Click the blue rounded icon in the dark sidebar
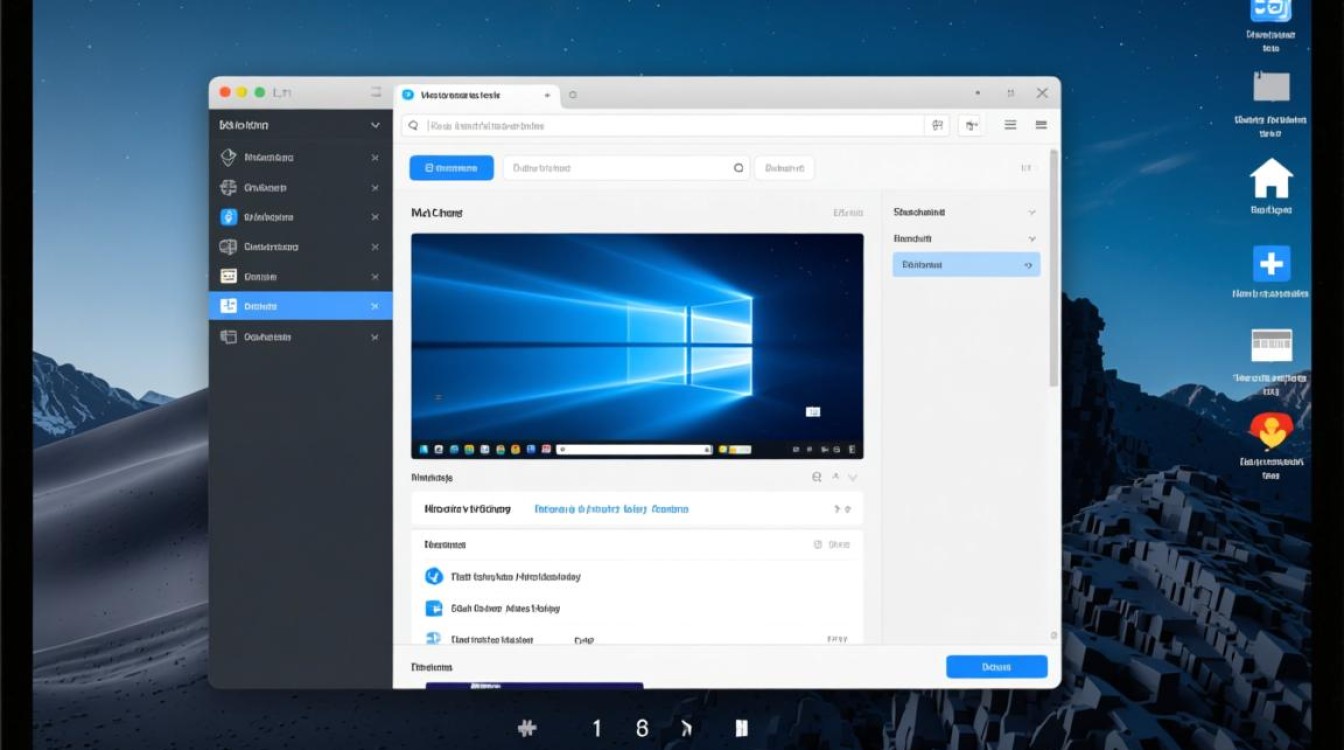 [x=228, y=217]
